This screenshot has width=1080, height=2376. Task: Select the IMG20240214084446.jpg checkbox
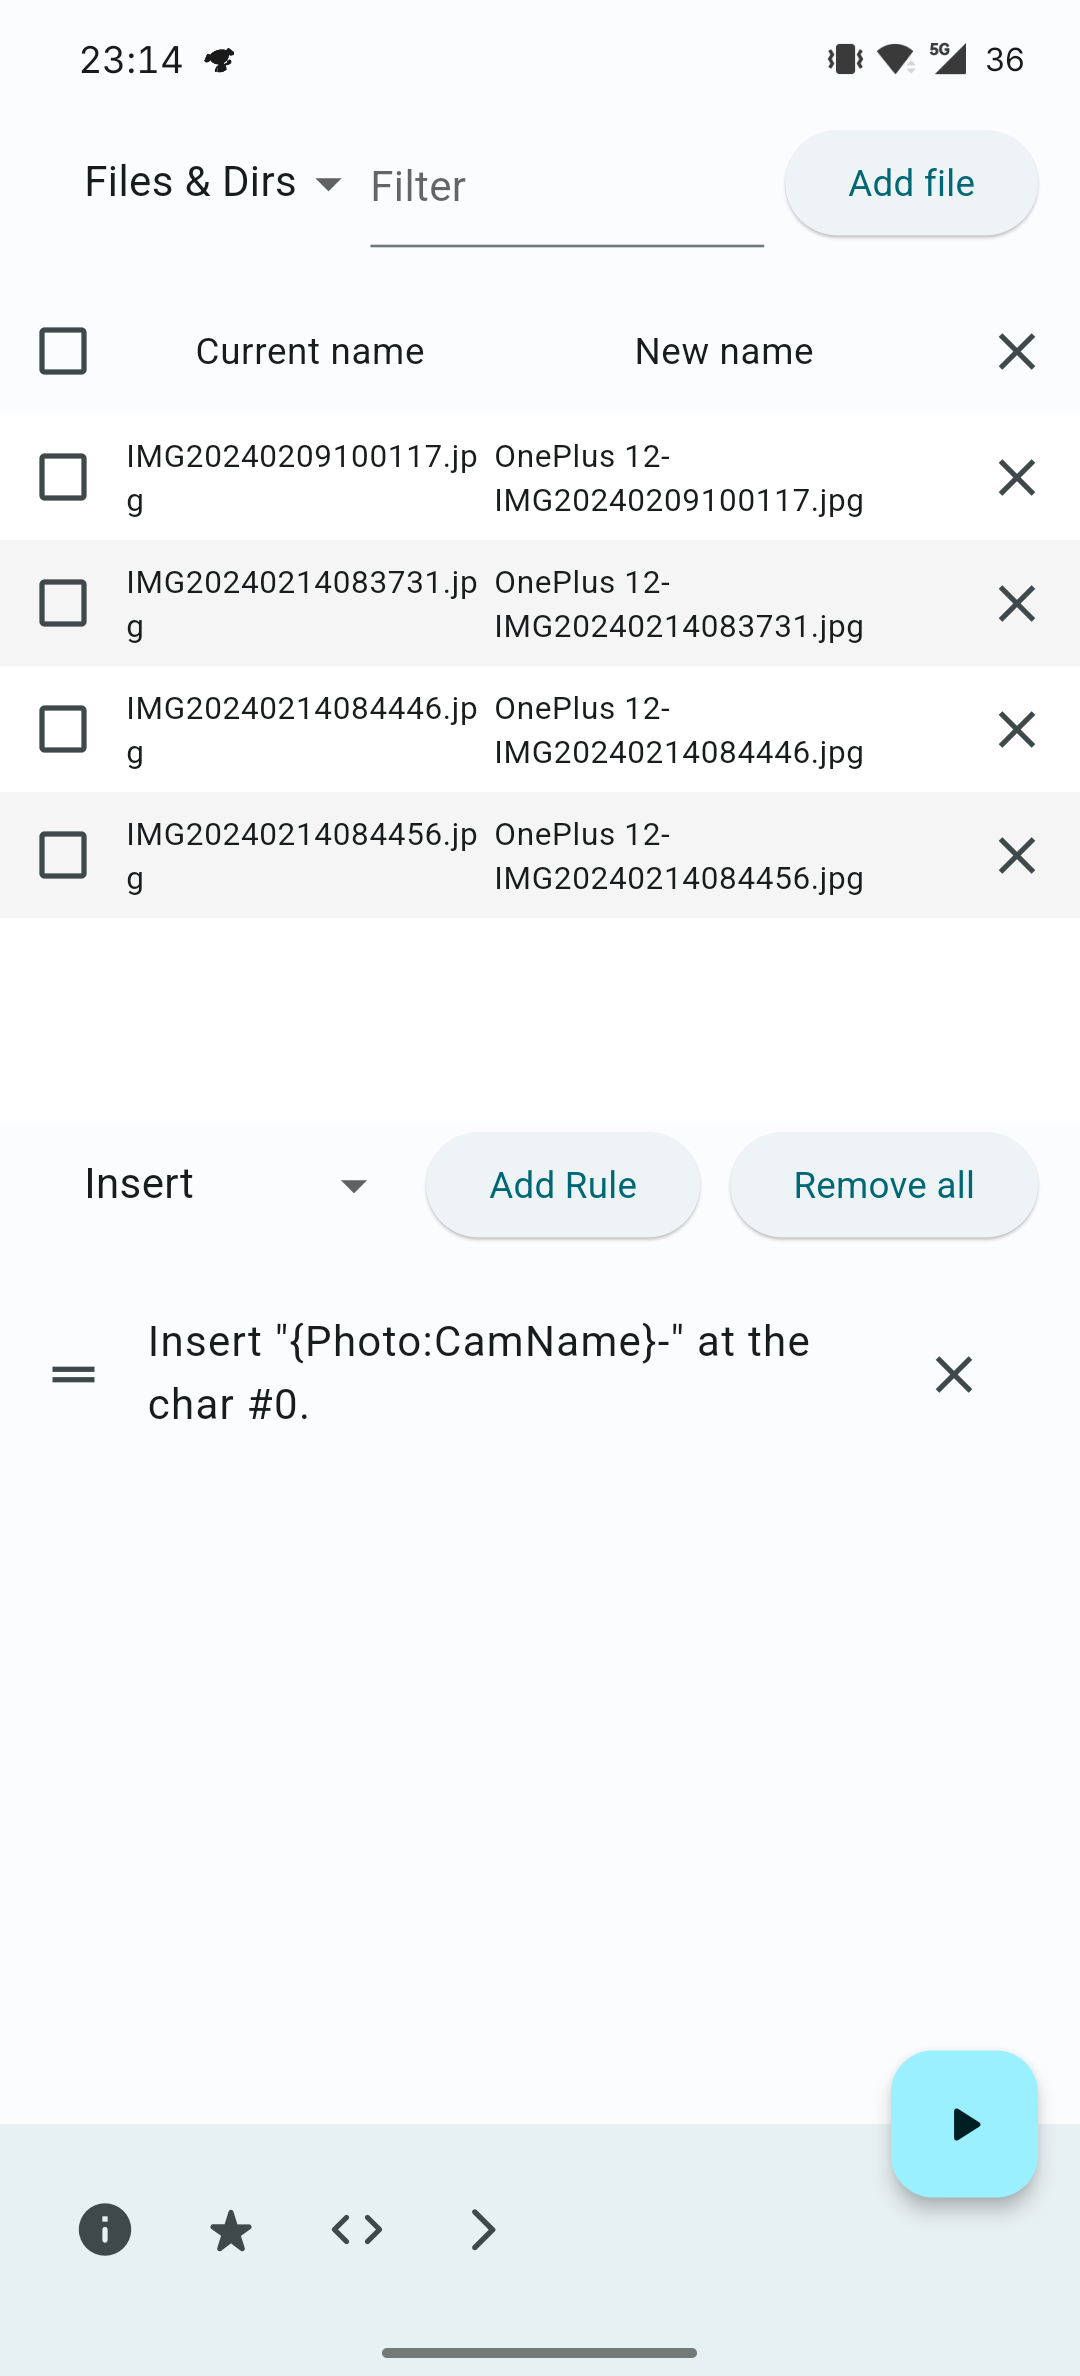(63, 729)
